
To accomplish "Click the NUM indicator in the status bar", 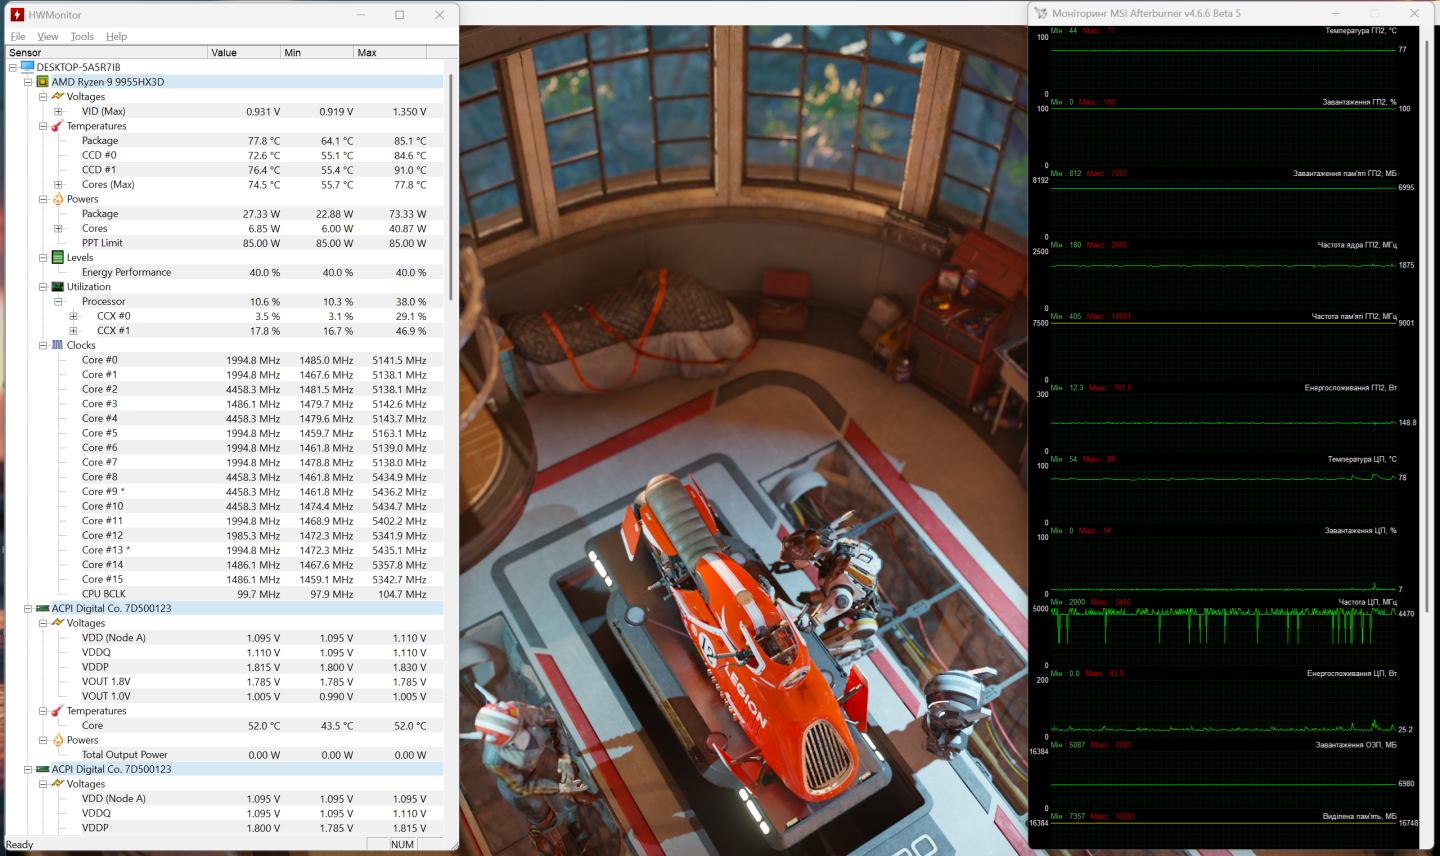I will [403, 845].
